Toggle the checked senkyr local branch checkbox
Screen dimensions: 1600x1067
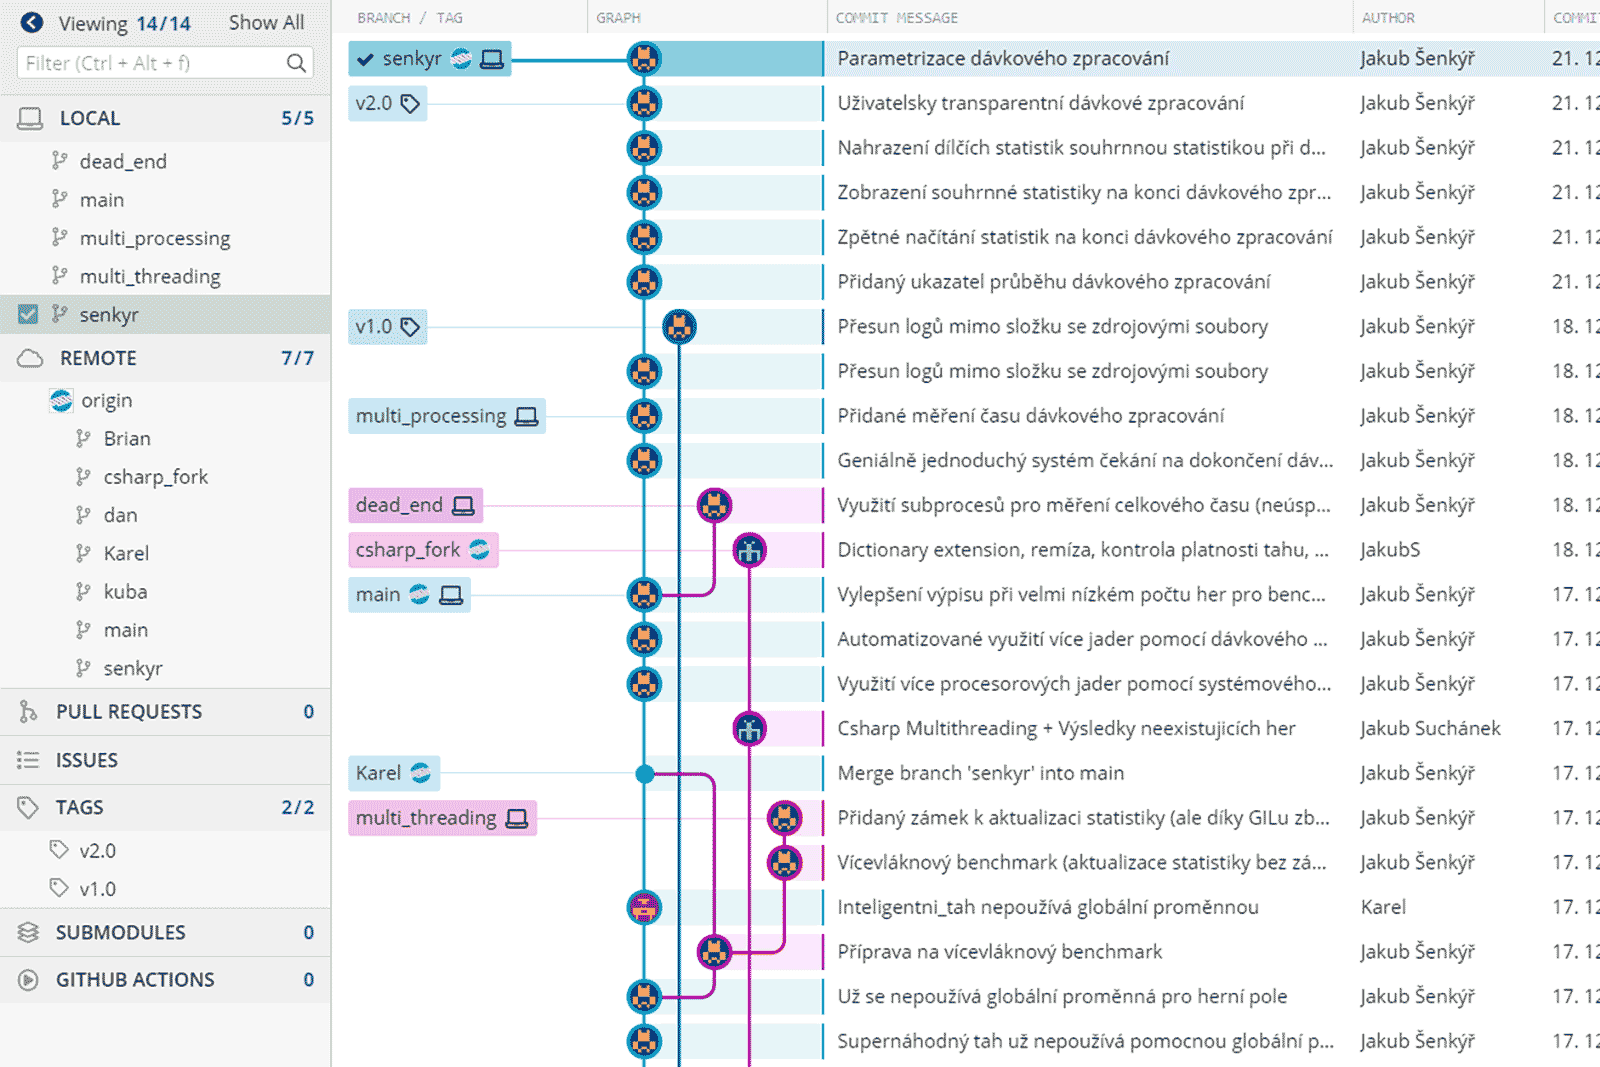click(x=28, y=315)
